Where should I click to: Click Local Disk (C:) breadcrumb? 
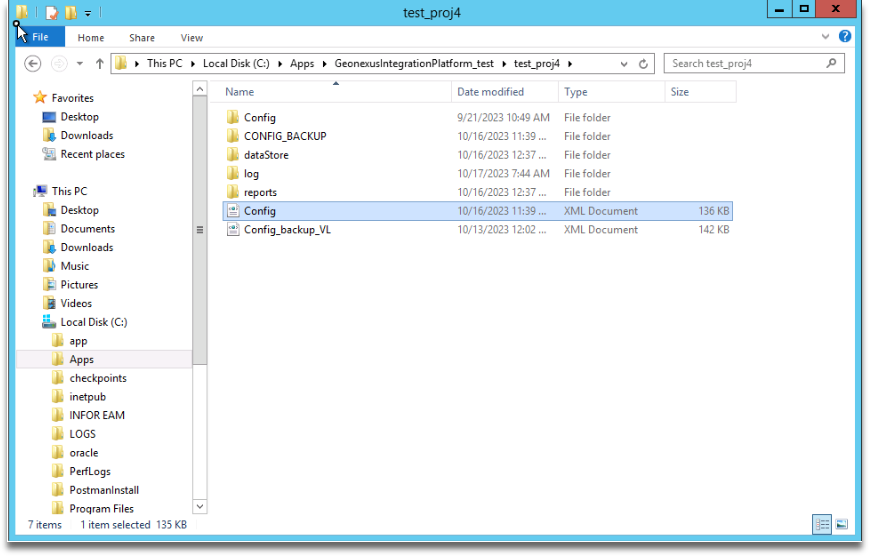coord(236,63)
